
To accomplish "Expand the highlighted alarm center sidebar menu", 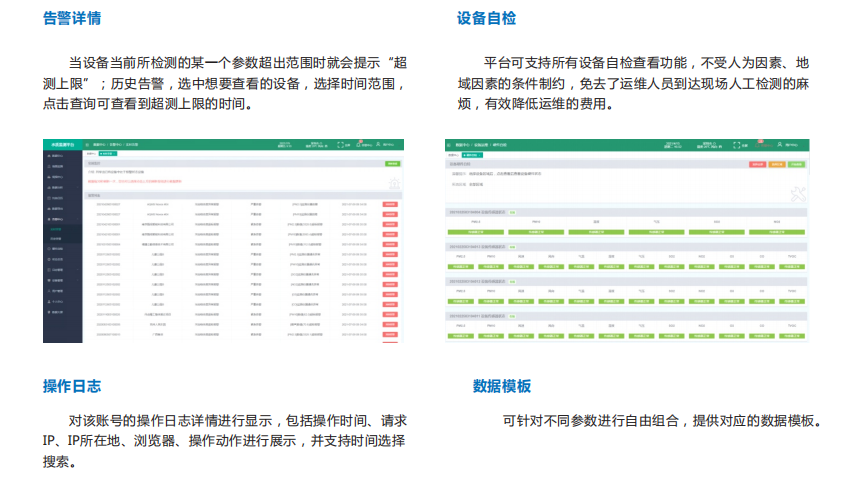I will 62,218.
